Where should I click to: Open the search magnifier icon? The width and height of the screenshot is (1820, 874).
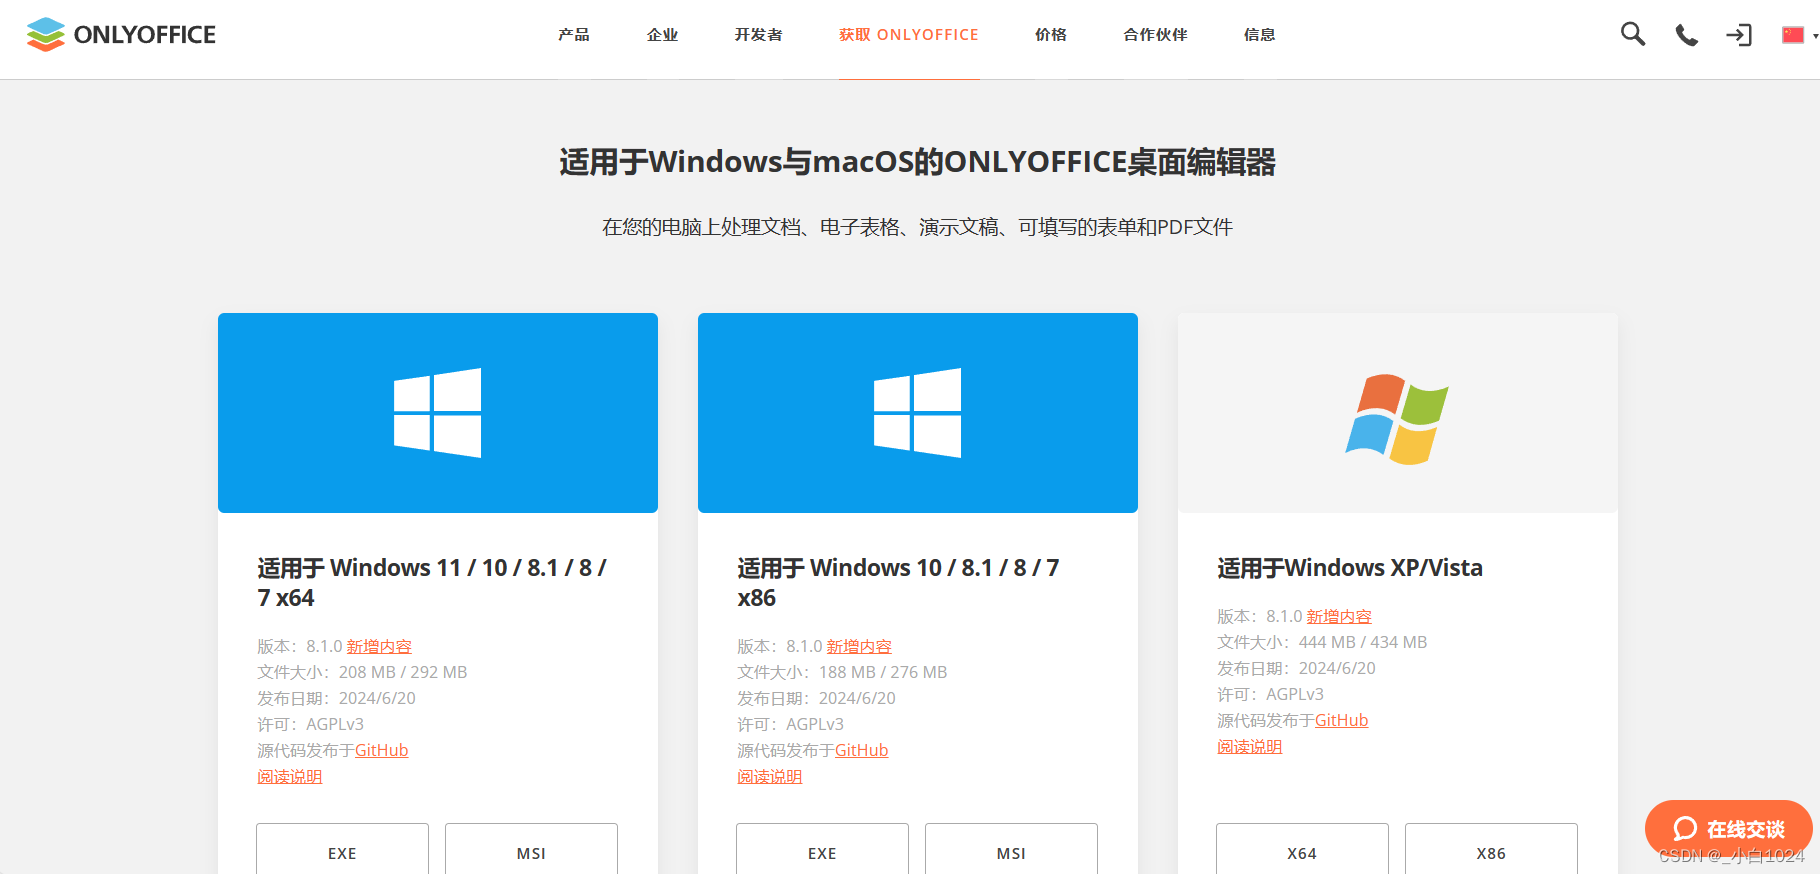pos(1633,34)
